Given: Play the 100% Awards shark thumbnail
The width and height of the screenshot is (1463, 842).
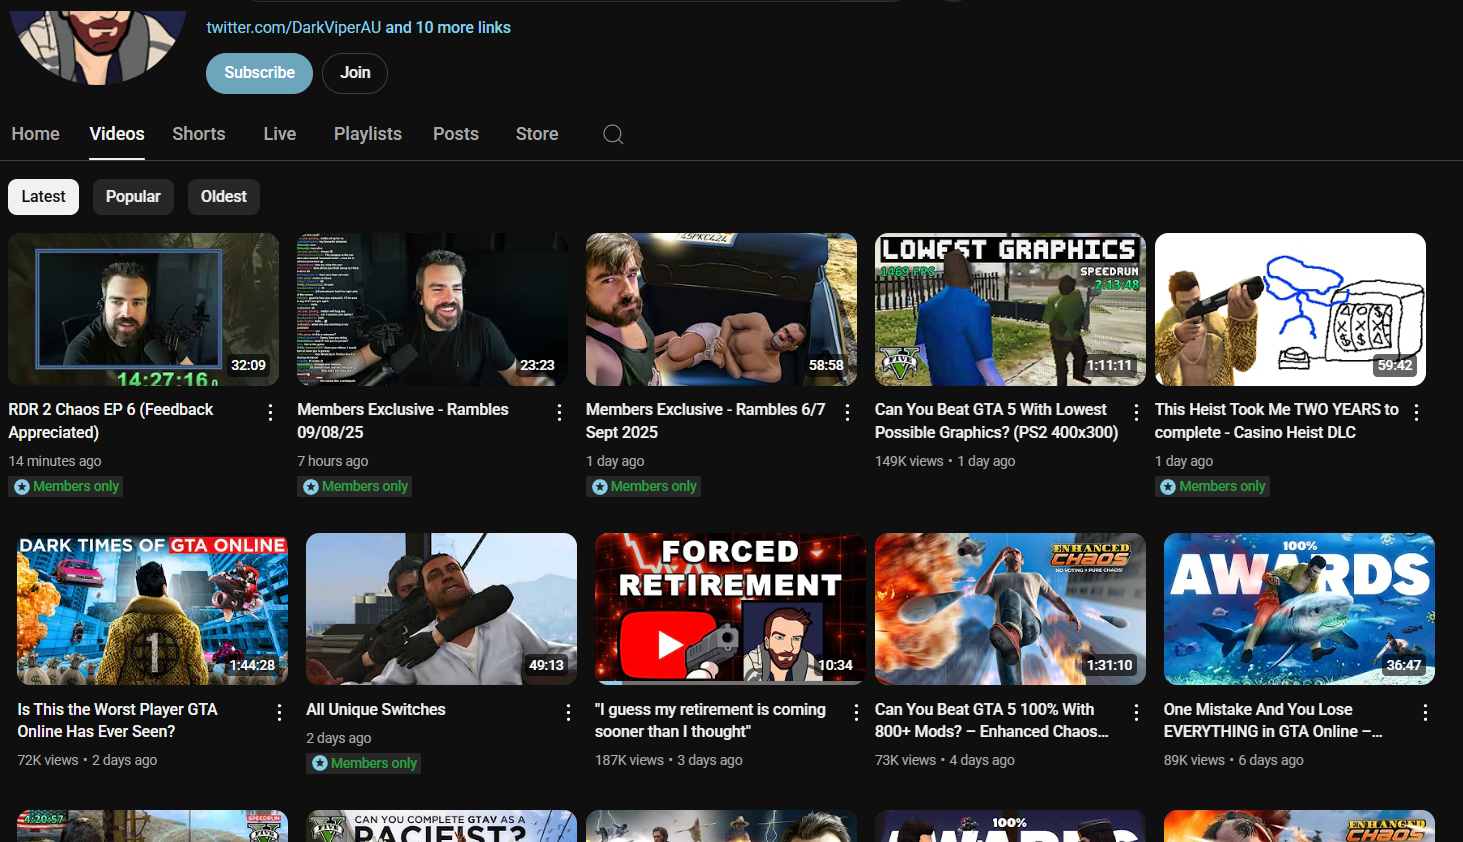Looking at the screenshot, I should tap(1299, 609).
